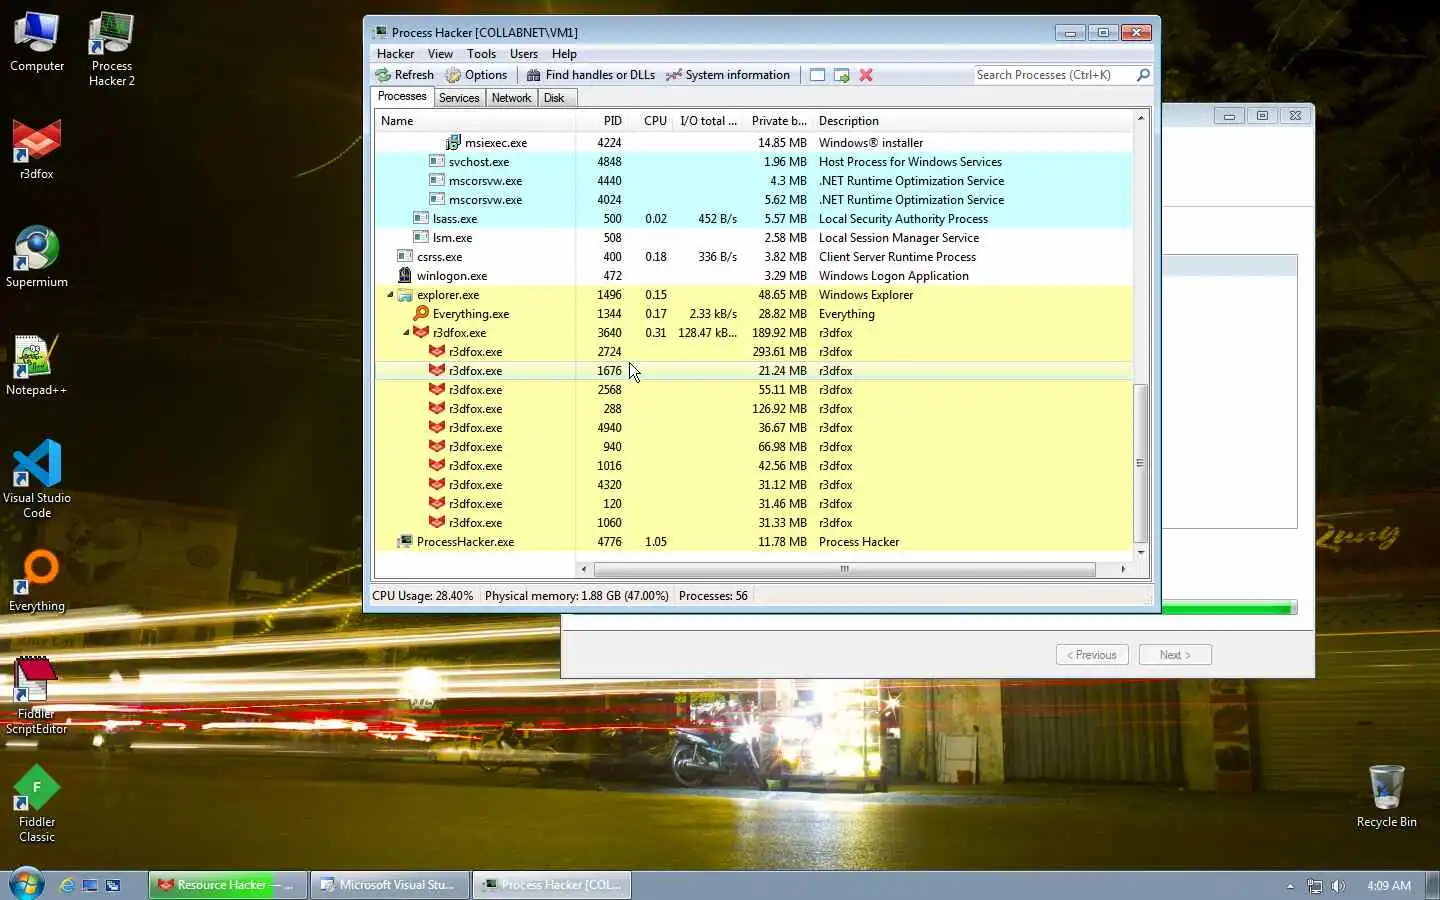Viewport: 1440px width, 900px height.
Task: Click Next button in the background window
Action: click(x=1175, y=655)
